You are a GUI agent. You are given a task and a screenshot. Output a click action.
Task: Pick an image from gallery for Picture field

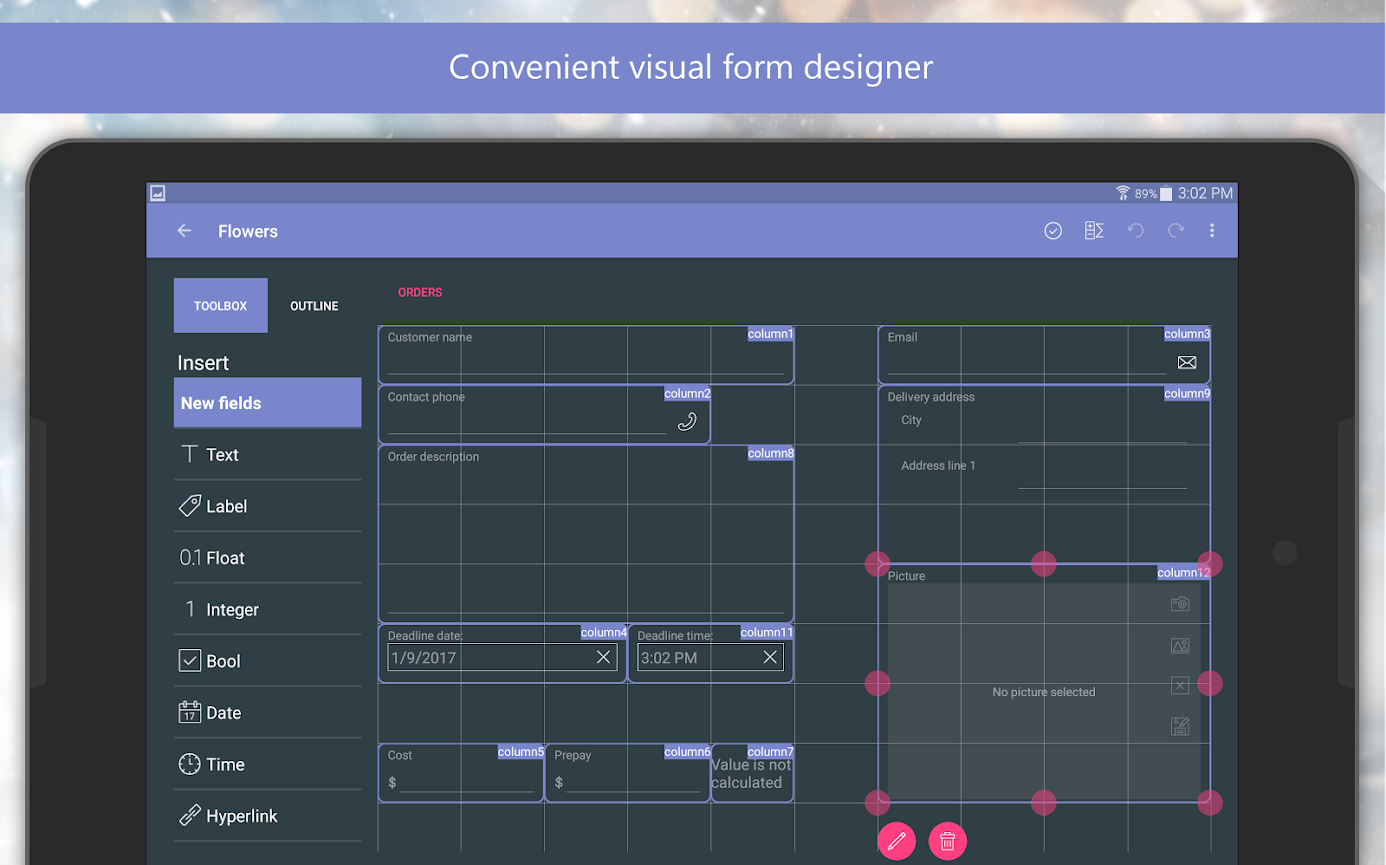(1180, 645)
